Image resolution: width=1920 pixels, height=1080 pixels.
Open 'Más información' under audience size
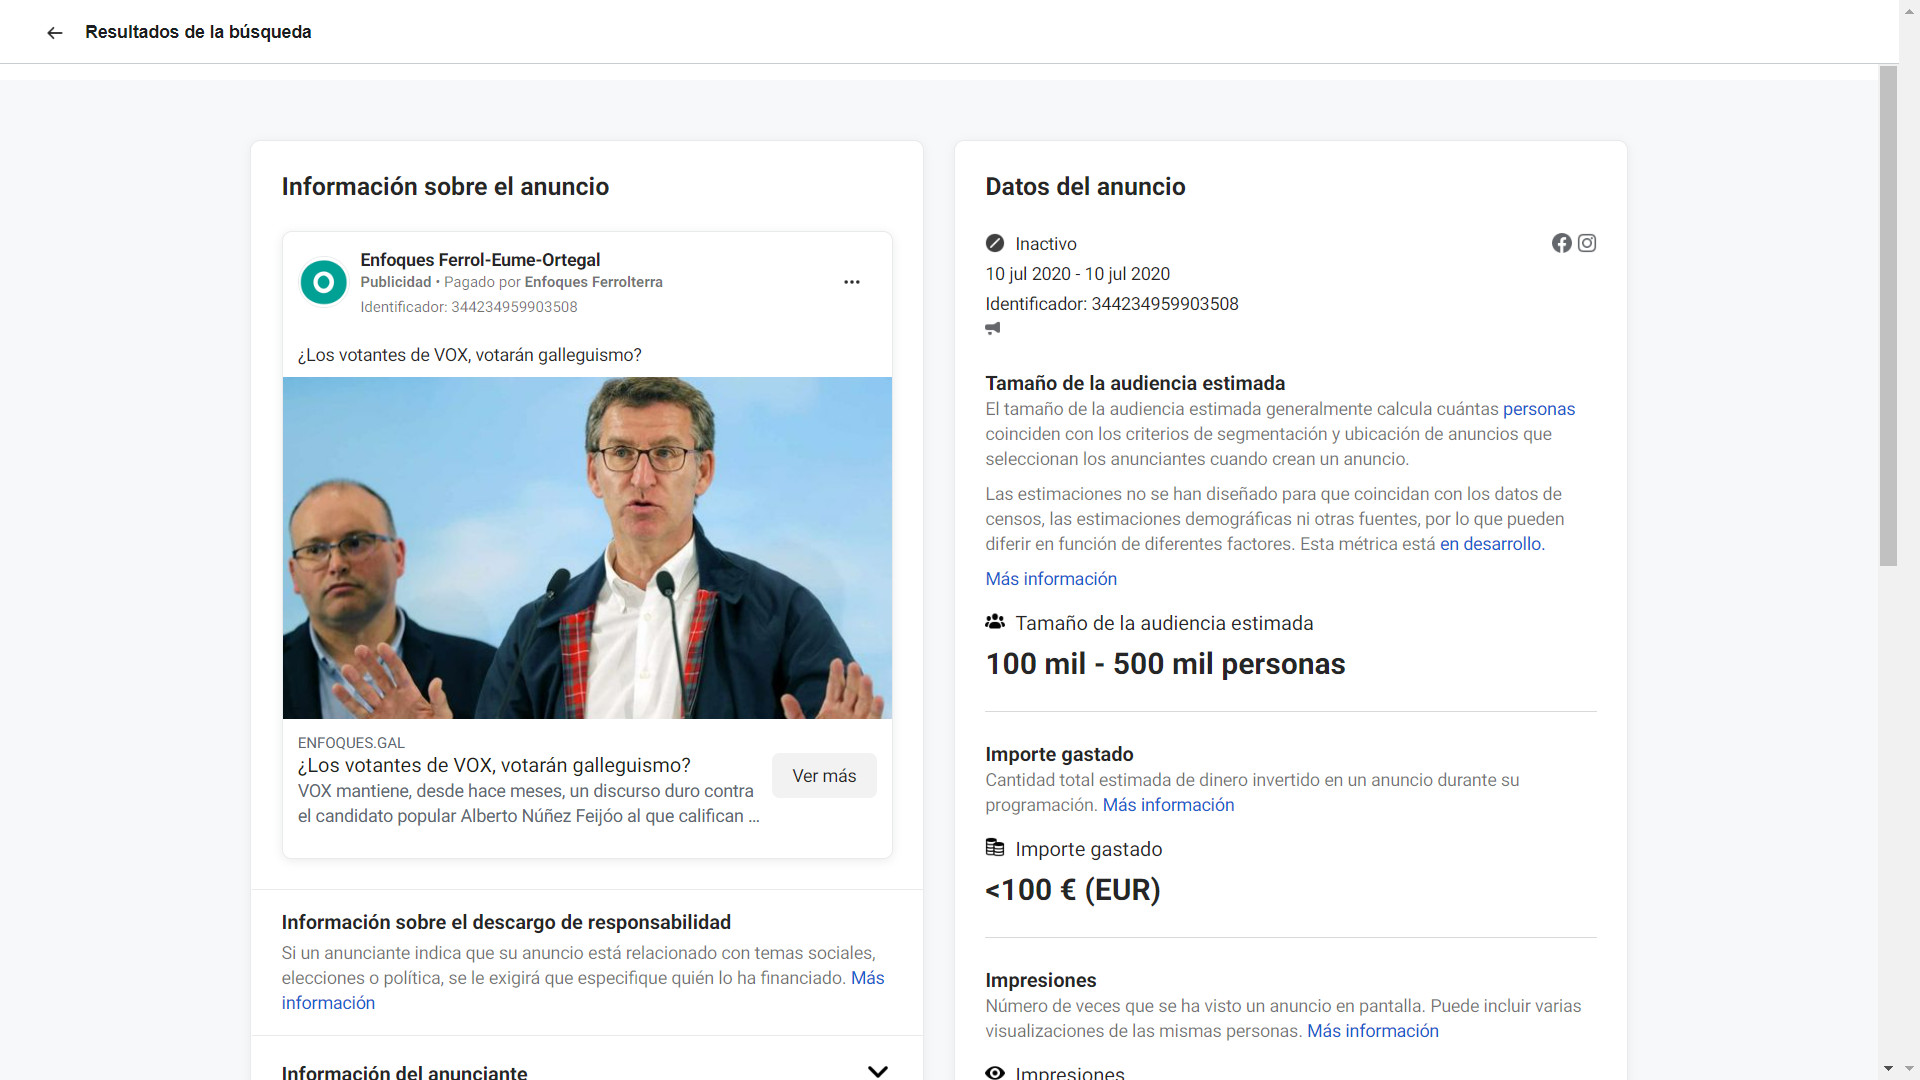click(x=1051, y=579)
